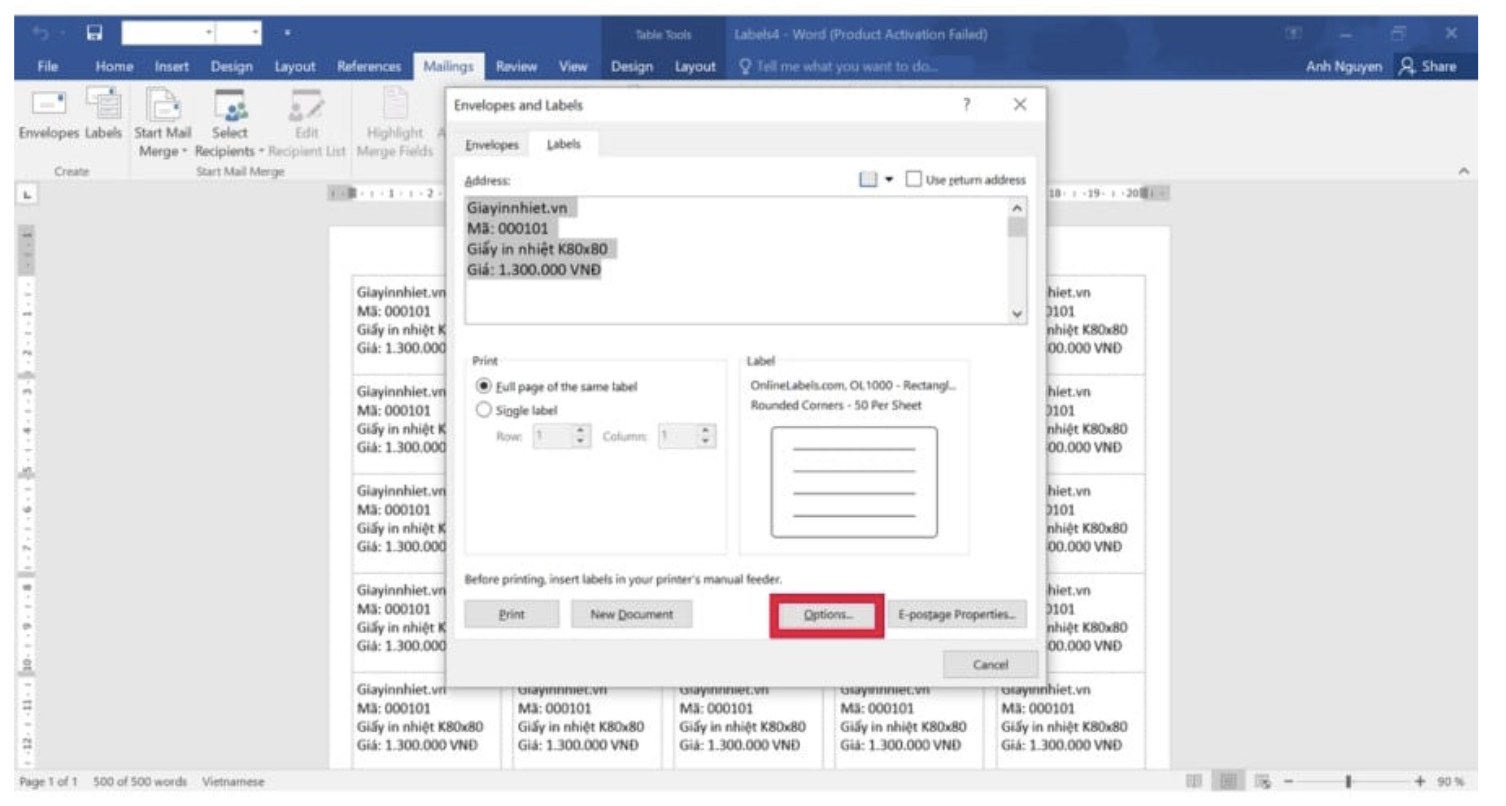This screenshot has width=1506, height=806.
Task: Click the Options button
Action: click(827, 615)
